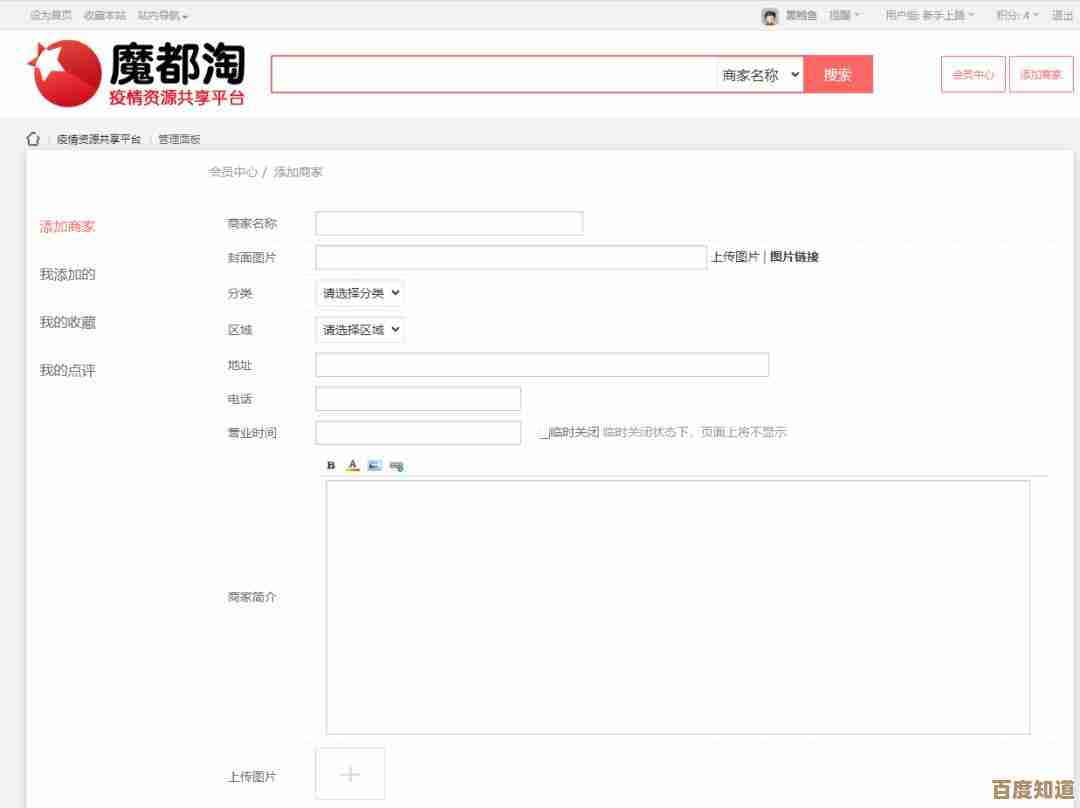The width and height of the screenshot is (1080, 808).
Task: Expand the 商家名称 search type dropdown
Action: point(756,74)
